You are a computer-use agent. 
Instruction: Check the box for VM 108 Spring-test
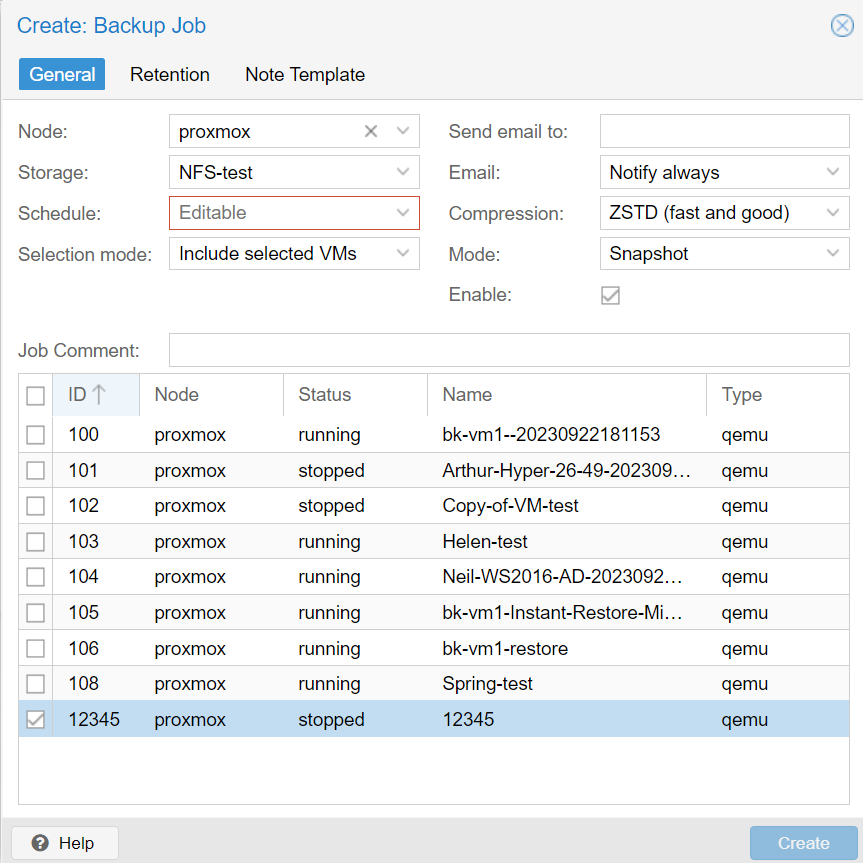point(35,684)
